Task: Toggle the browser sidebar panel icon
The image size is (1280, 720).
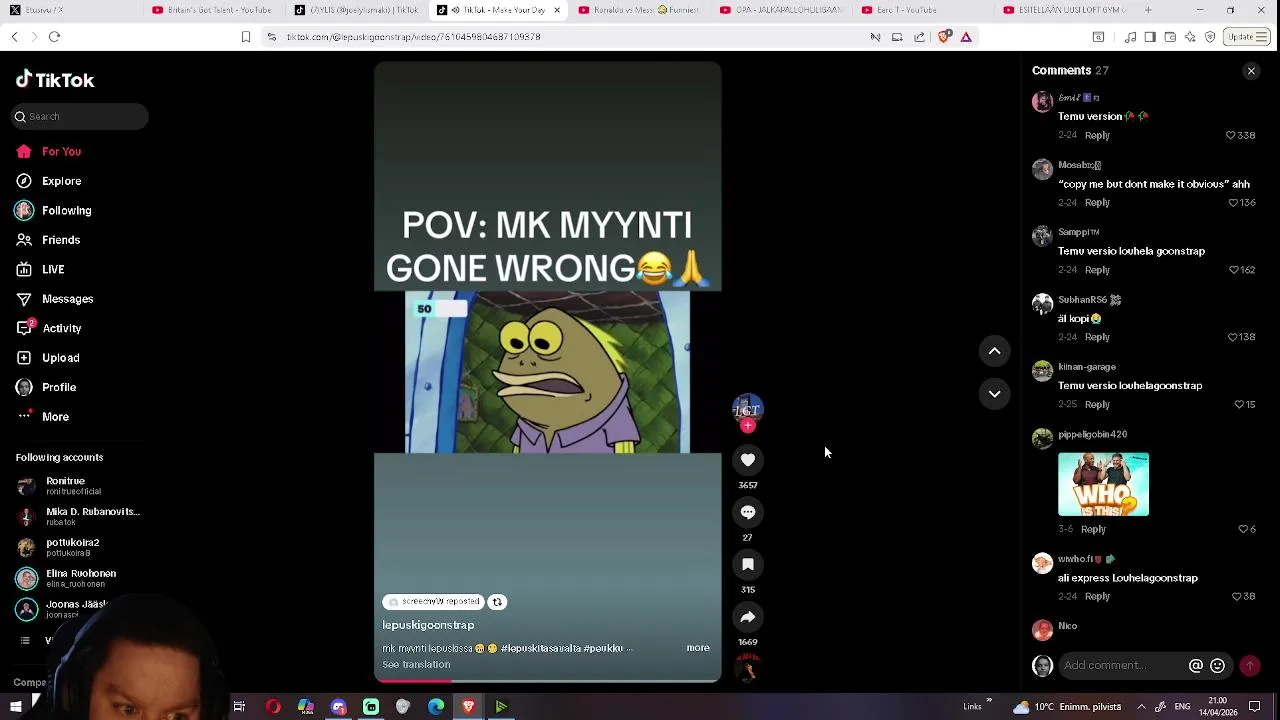Action: tap(1150, 37)
